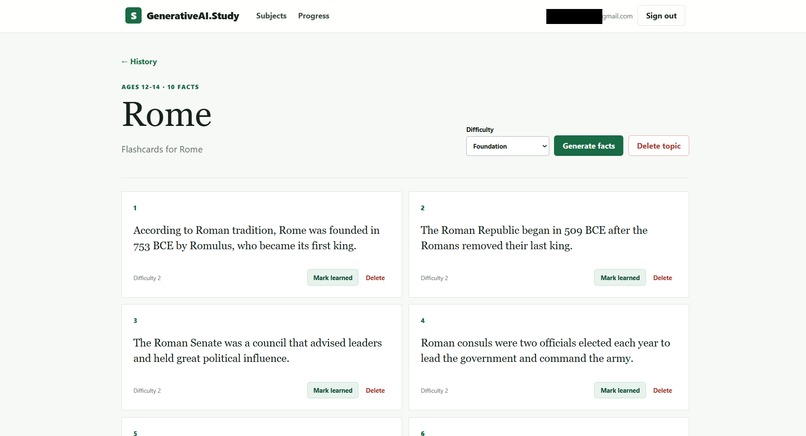Click Generate facts button
This screenshot has width=806, height=436.
click(588, 146)
